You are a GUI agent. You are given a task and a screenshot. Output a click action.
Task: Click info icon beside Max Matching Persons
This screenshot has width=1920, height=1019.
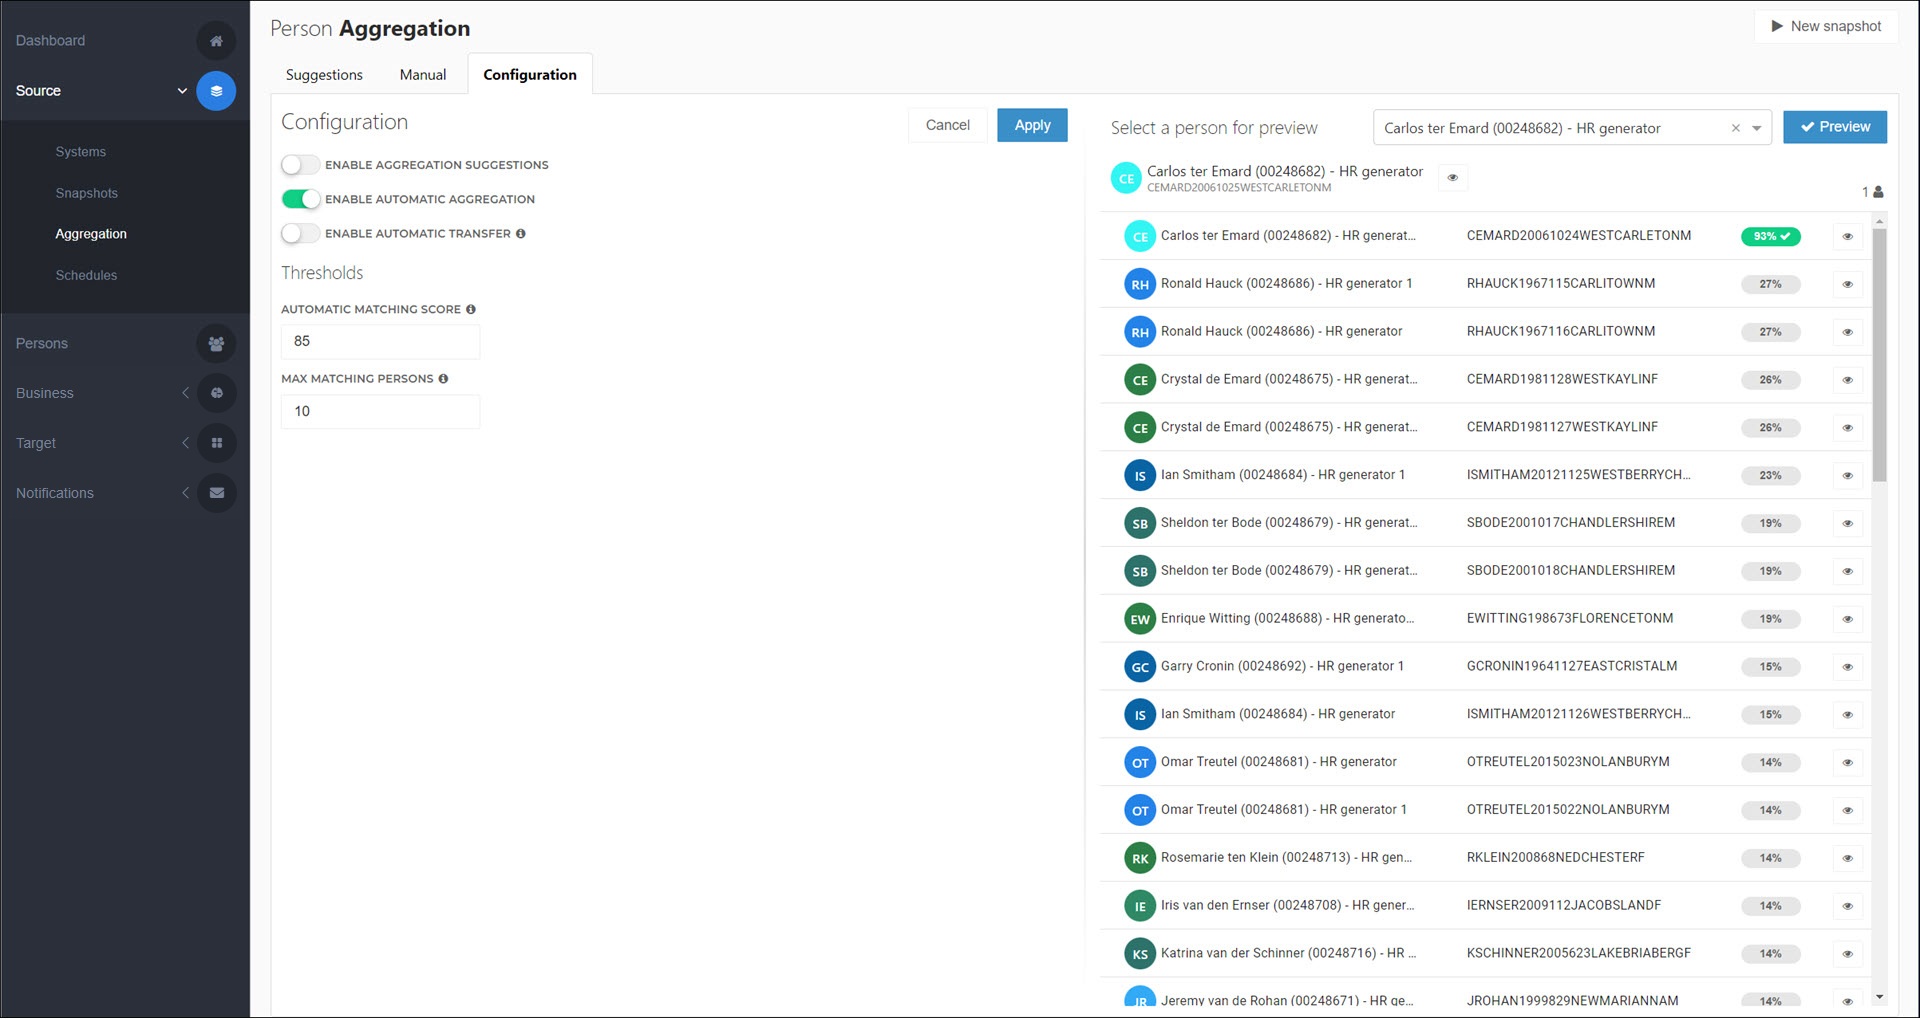tap(443, 379)
